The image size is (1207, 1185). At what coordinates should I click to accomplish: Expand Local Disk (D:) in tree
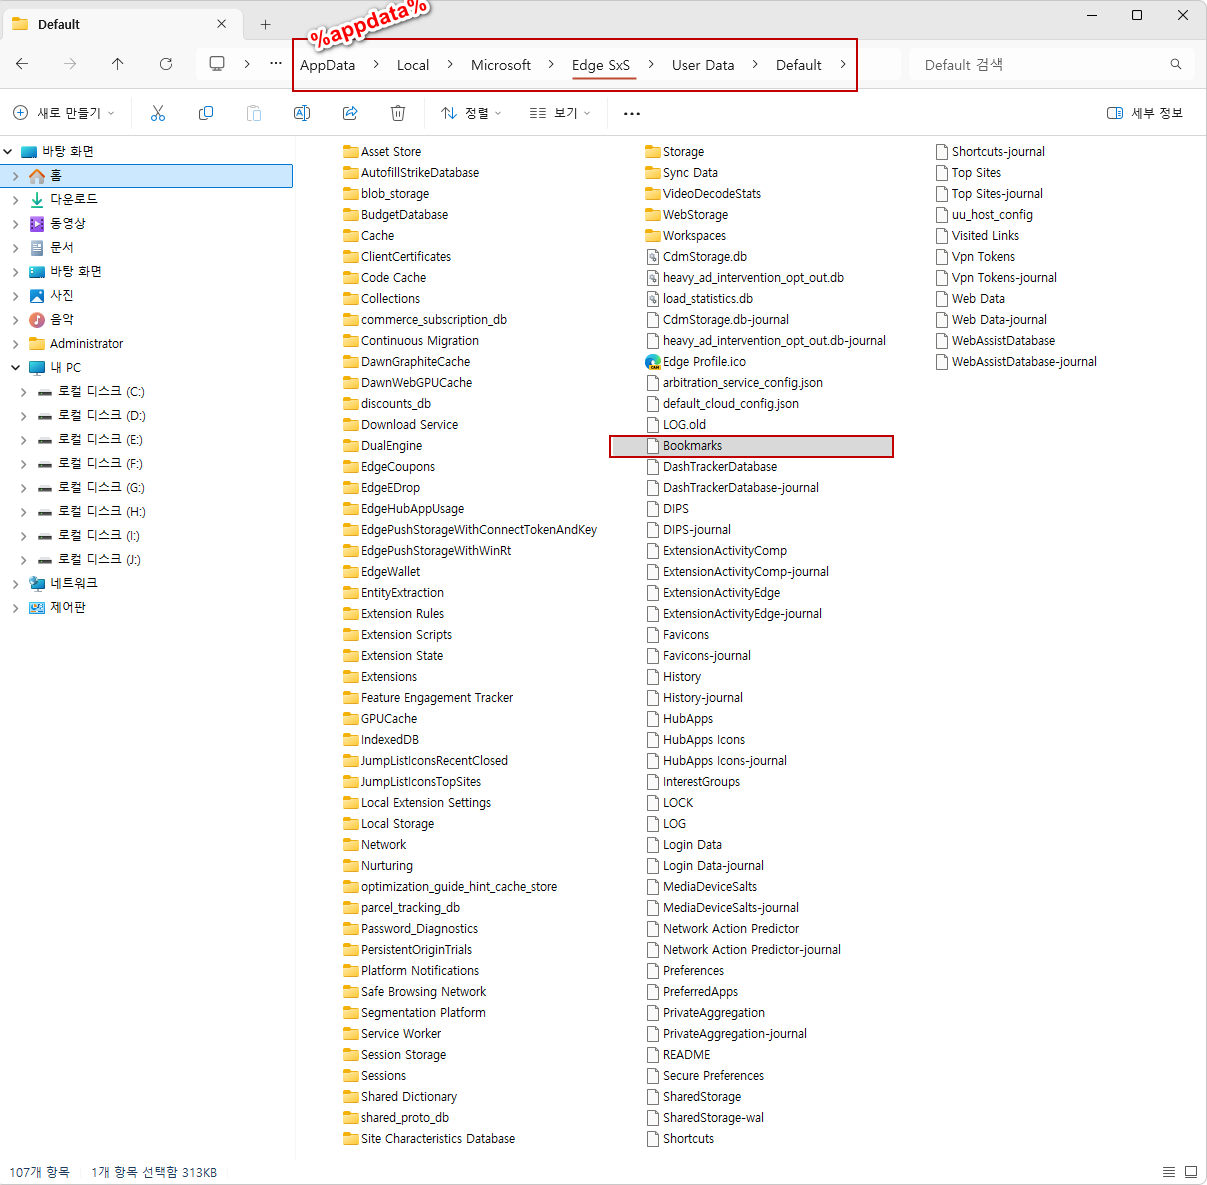23,416
